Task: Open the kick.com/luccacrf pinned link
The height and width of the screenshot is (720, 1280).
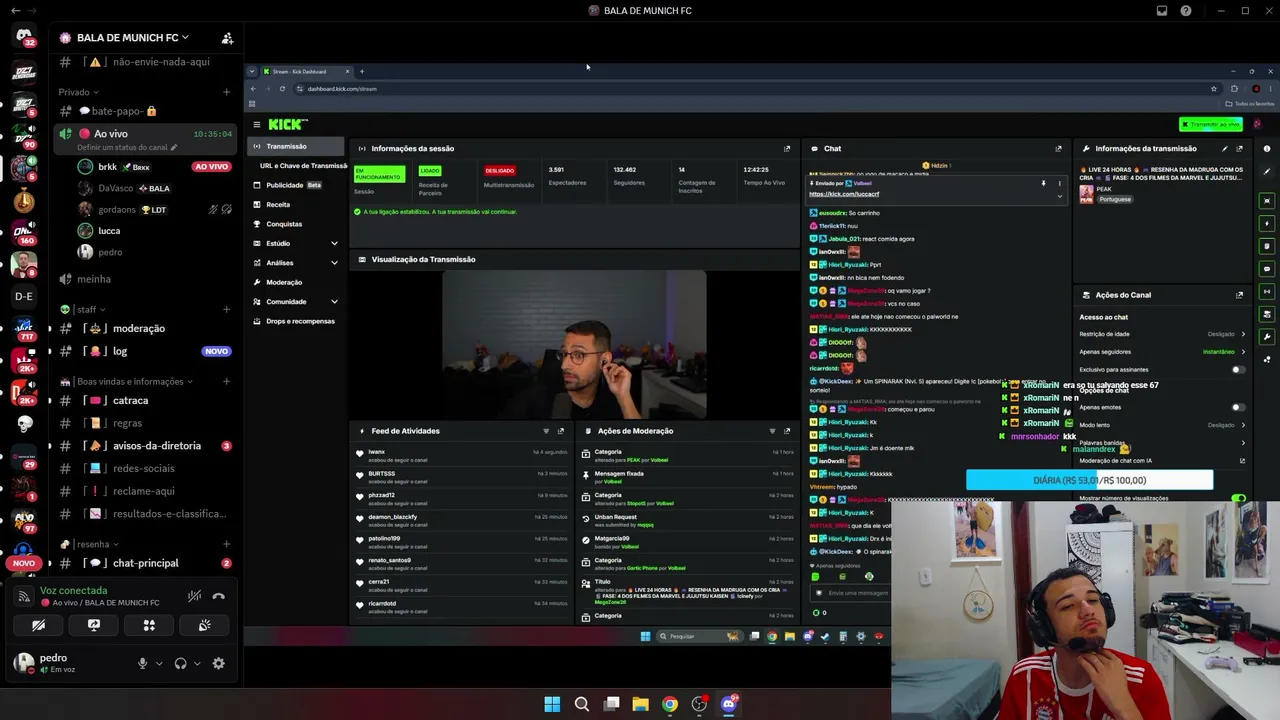Action: pyautogui.click(x=844, y=194)
